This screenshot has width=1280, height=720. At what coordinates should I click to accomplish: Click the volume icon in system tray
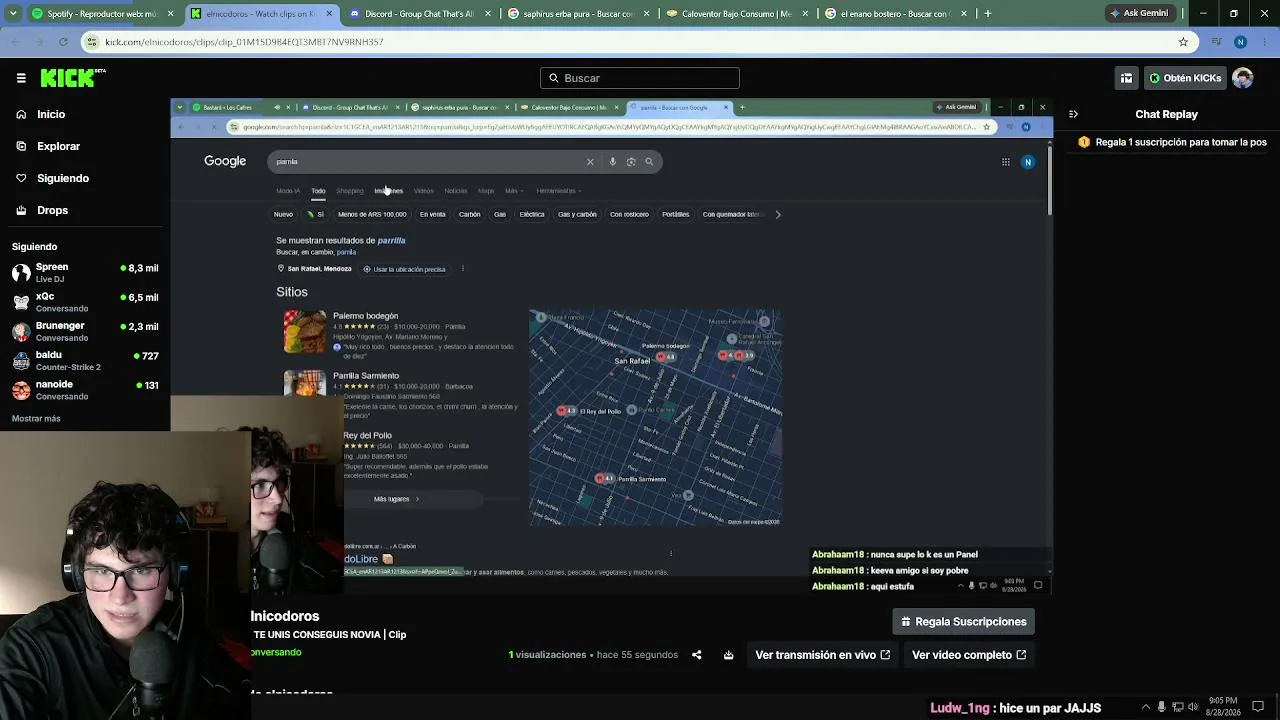click(1193, 707)
